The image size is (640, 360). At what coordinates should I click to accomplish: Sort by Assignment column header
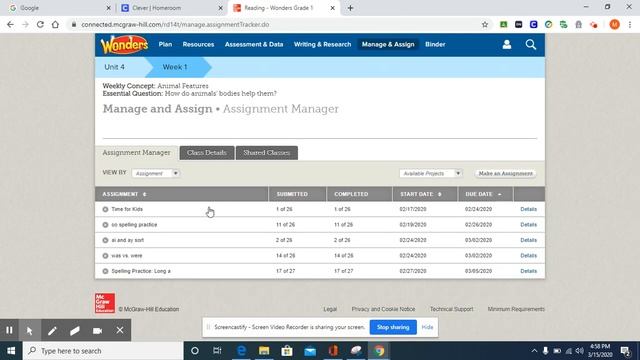(x=124, y=194)
